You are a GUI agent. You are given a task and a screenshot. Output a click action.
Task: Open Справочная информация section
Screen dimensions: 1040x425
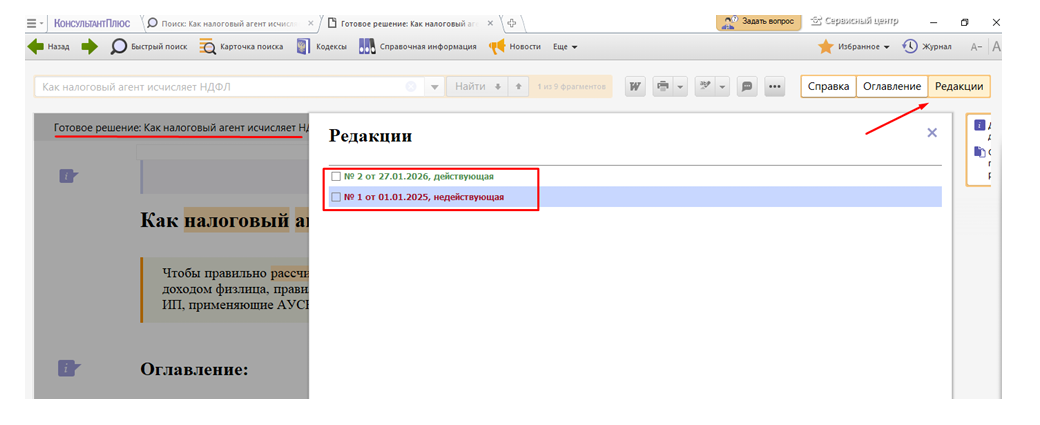pyautogui.click(x=417, y=46)
